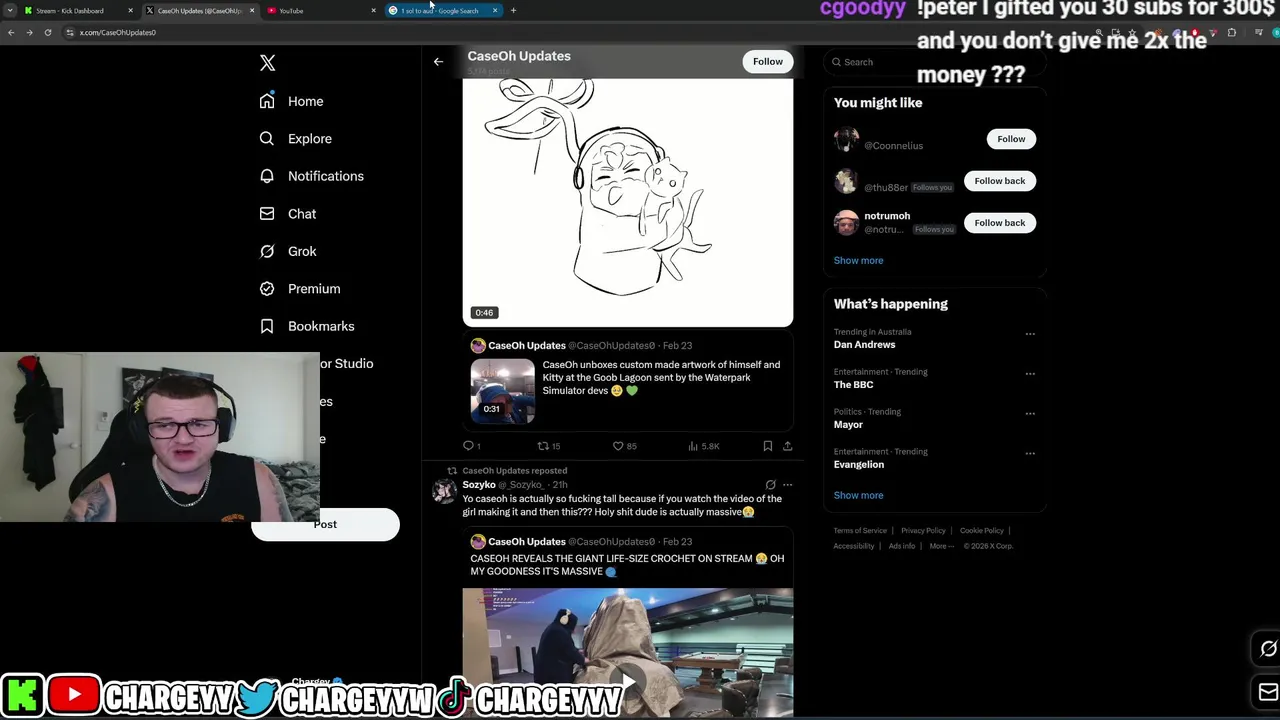Viewport: 1280px width, 720px height.
Task: Click the Notifications bell icon
Action: tap(267, 176)
